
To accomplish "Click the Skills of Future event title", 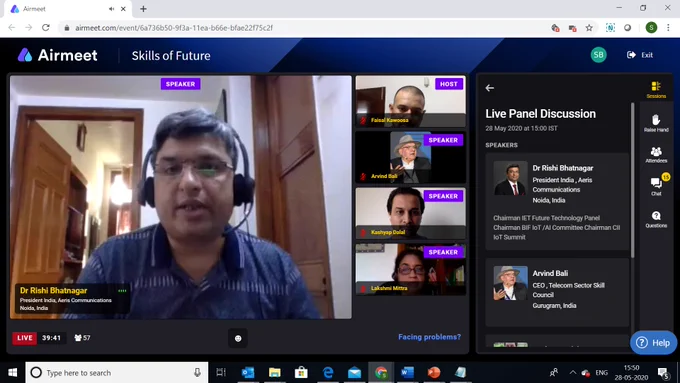I will (171, 56).
